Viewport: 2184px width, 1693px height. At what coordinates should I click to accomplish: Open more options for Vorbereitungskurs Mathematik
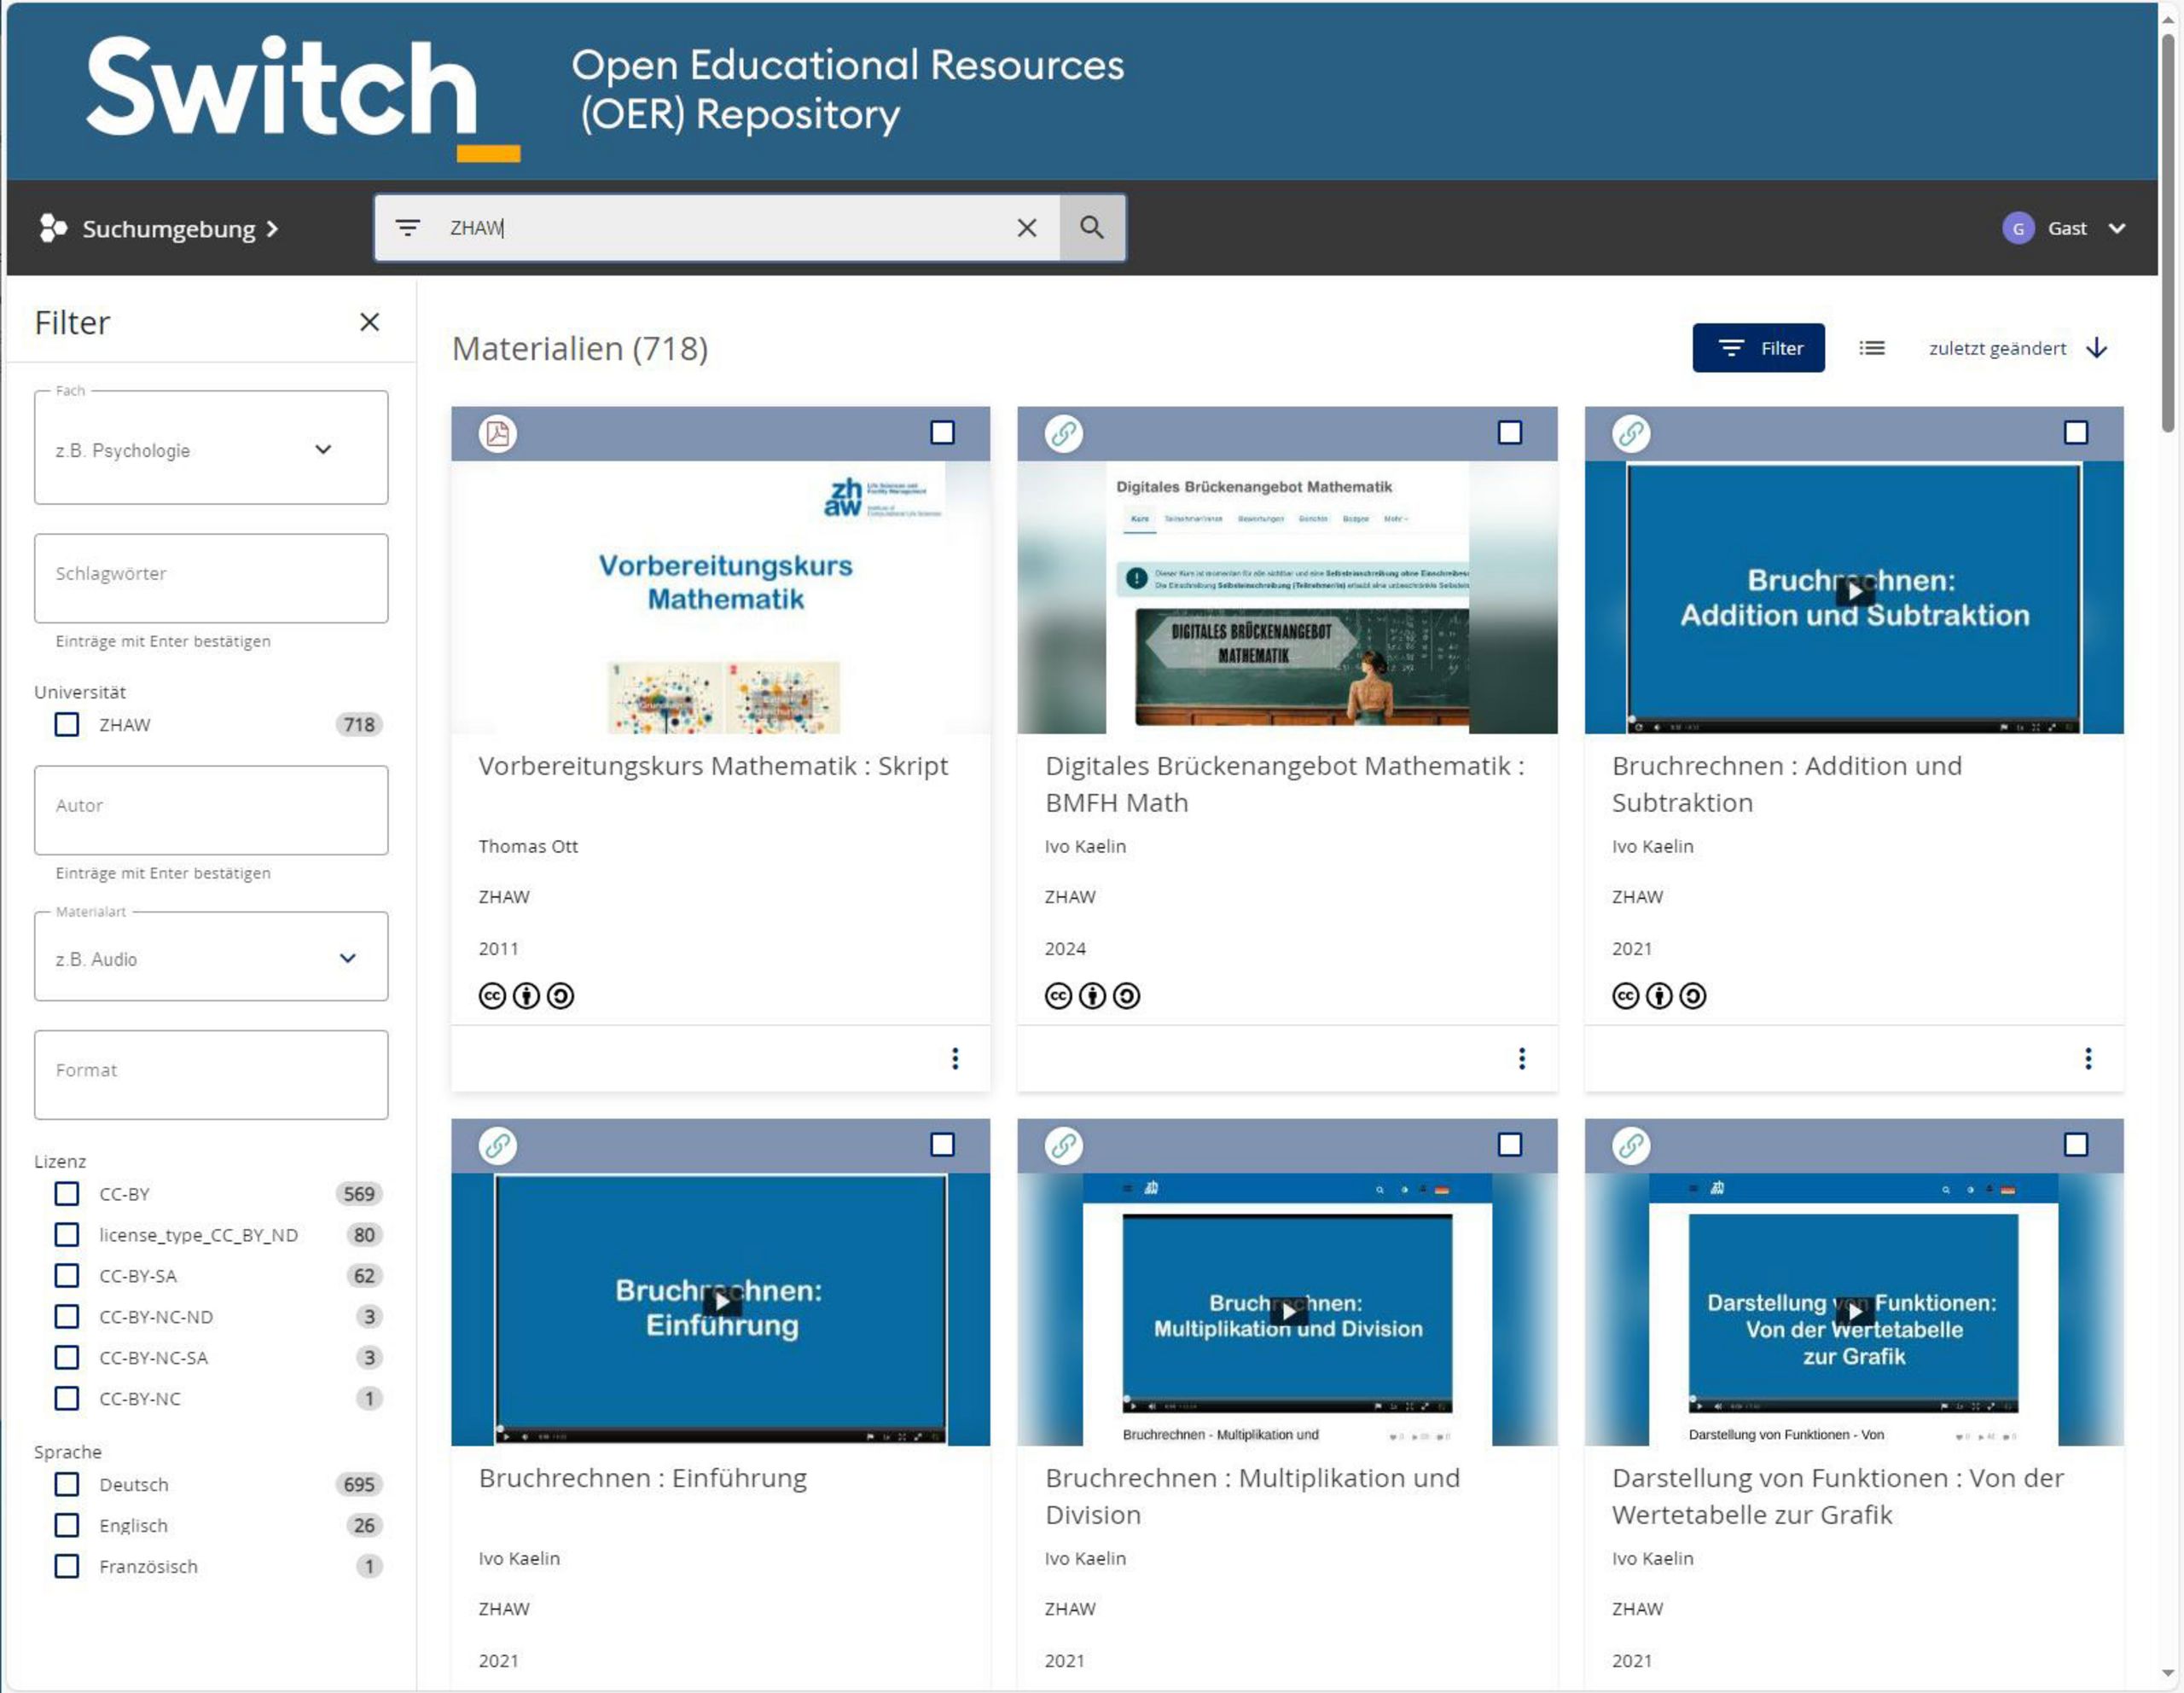pos(956,1059)
